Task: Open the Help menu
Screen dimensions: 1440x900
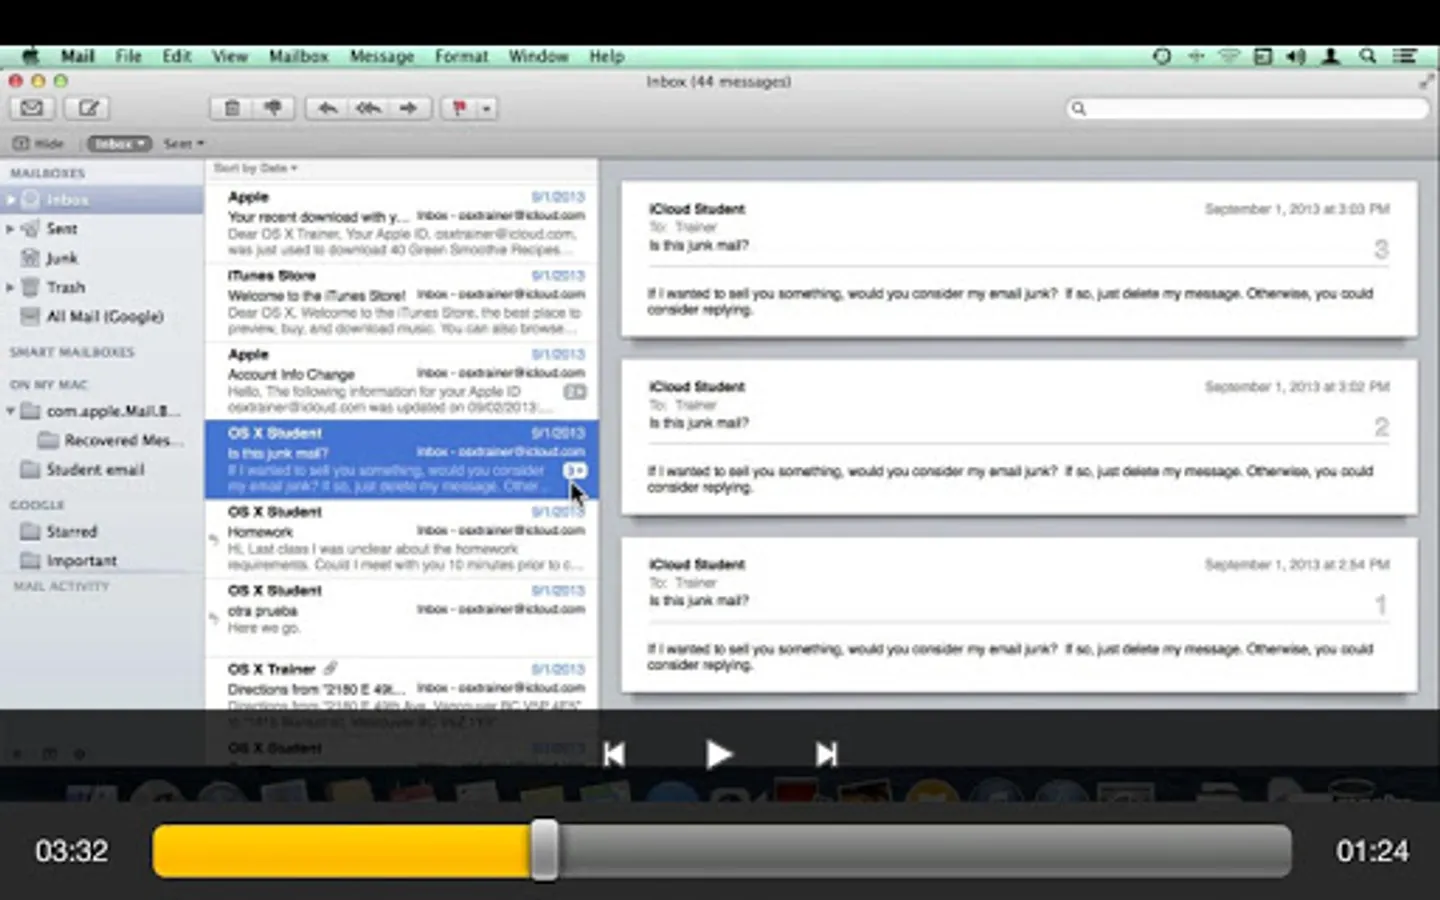Action: (606, 56)
